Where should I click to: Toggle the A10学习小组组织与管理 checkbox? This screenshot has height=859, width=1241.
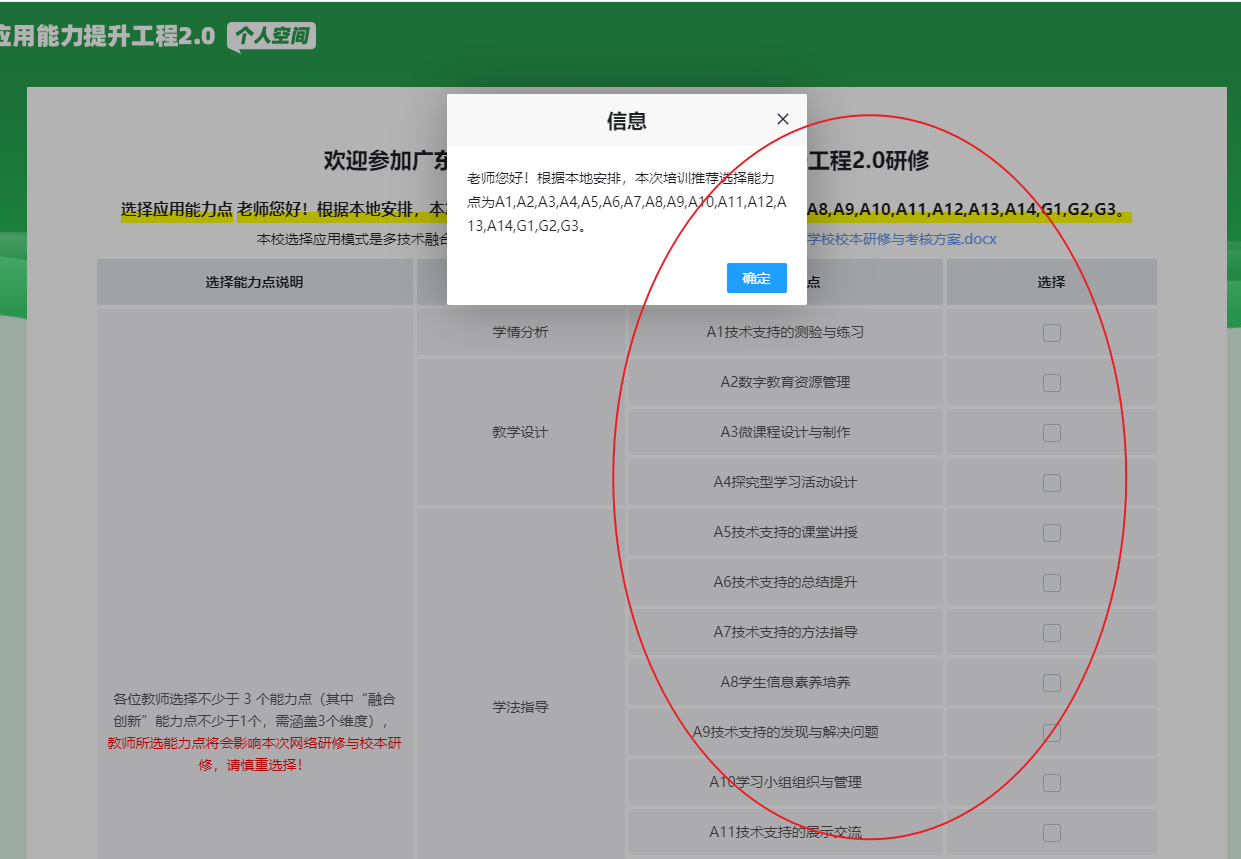click(x=1052, y=783)
